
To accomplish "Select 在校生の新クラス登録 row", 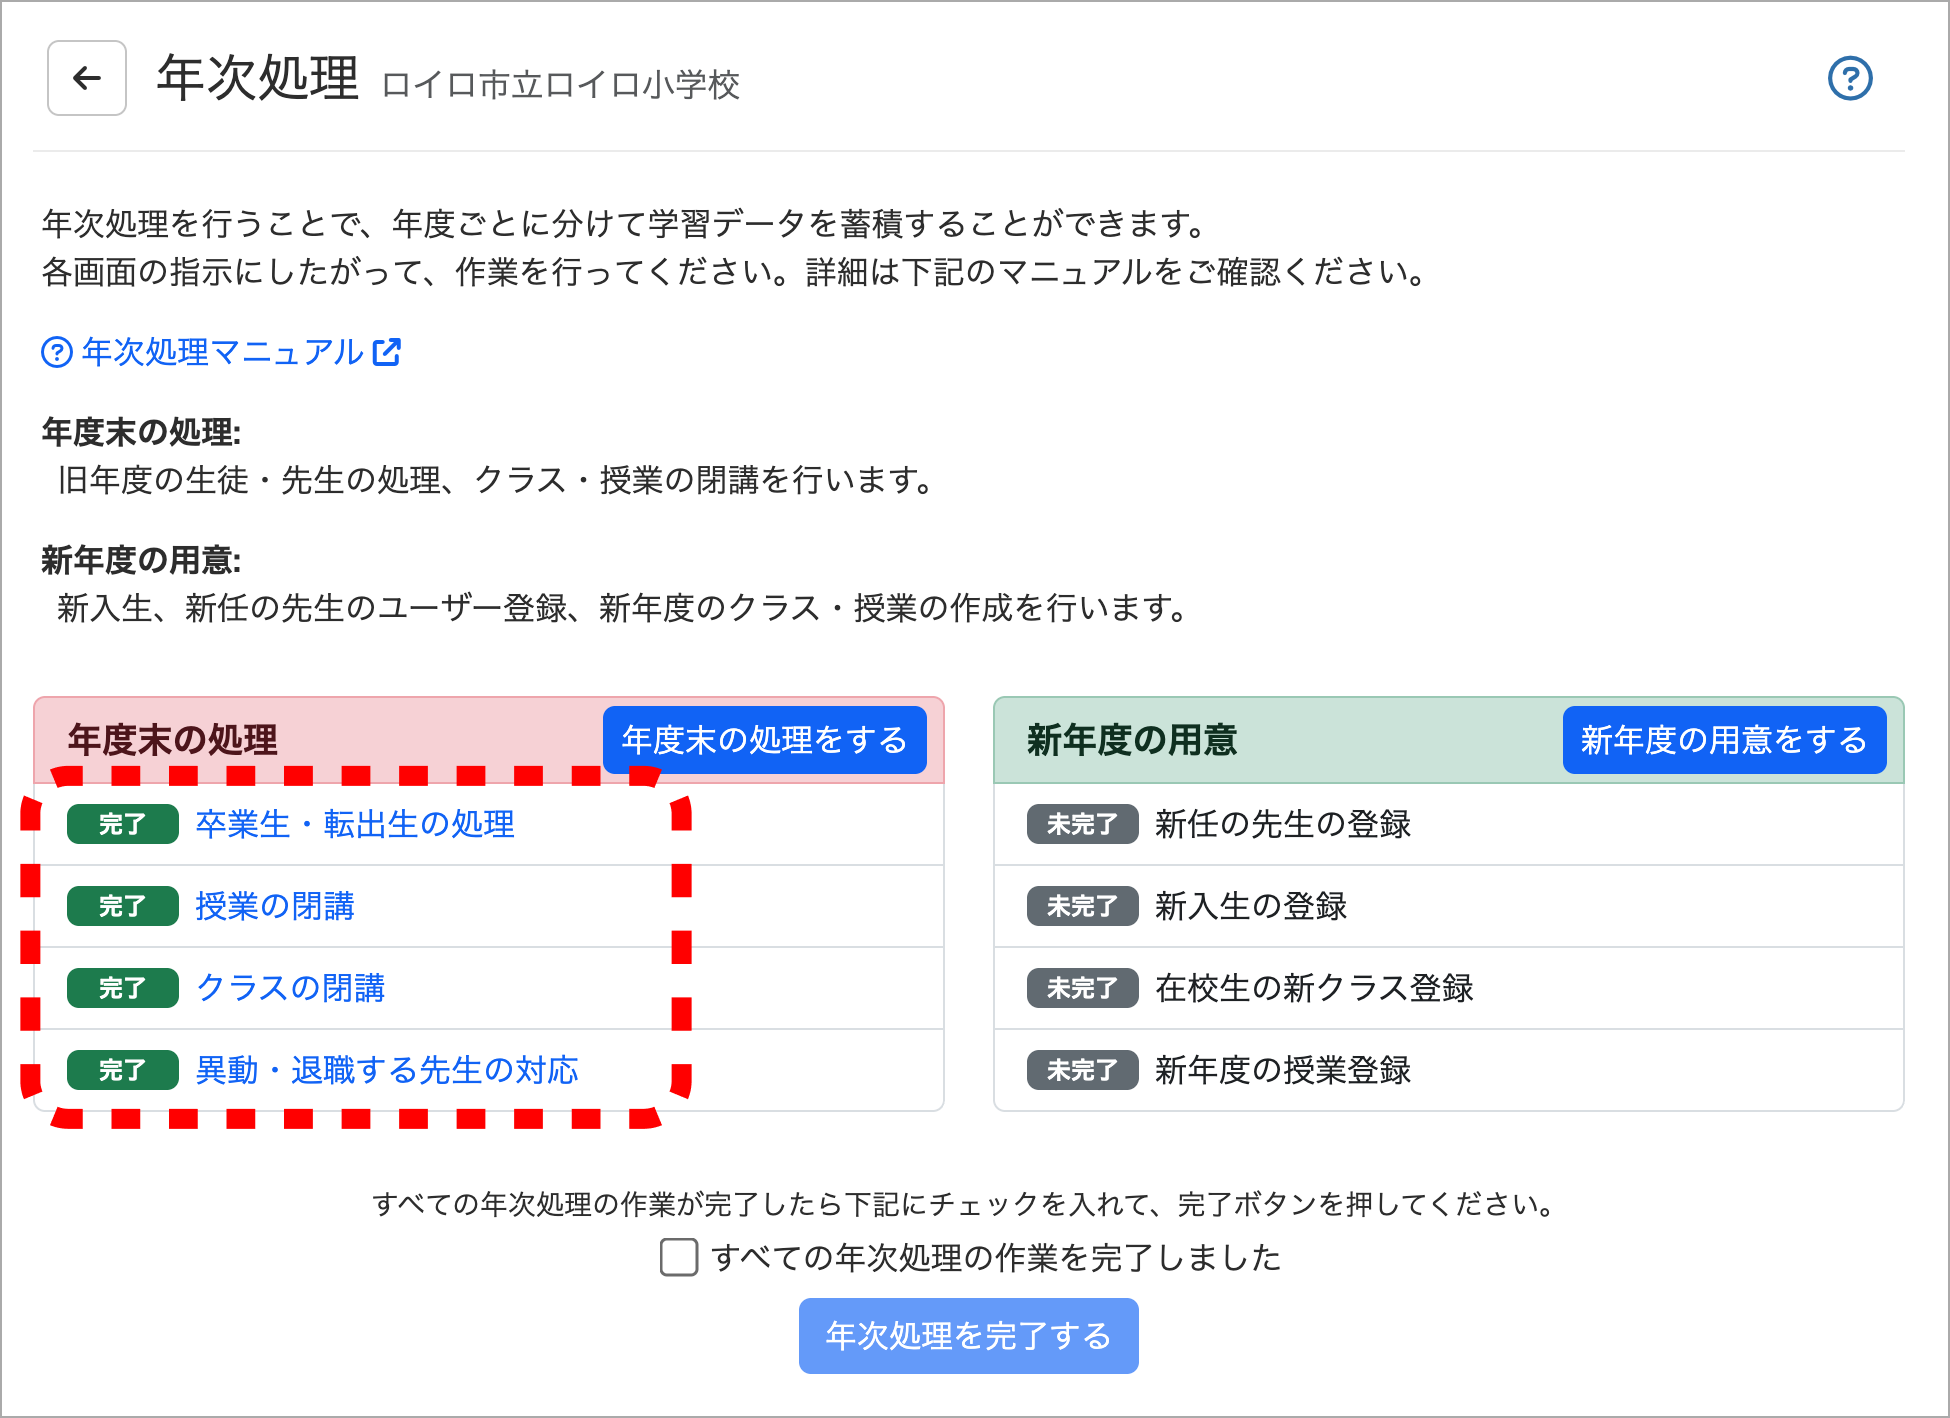I will [1314, 988].
